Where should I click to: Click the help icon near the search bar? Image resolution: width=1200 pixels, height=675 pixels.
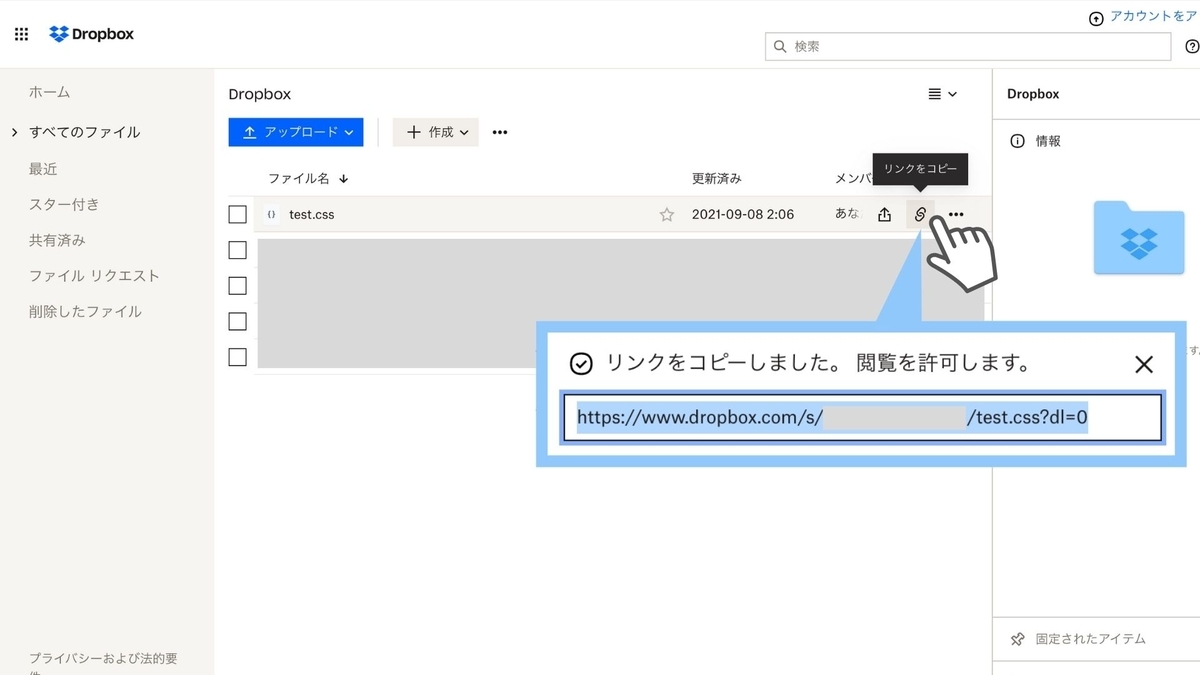[1191, 46]
